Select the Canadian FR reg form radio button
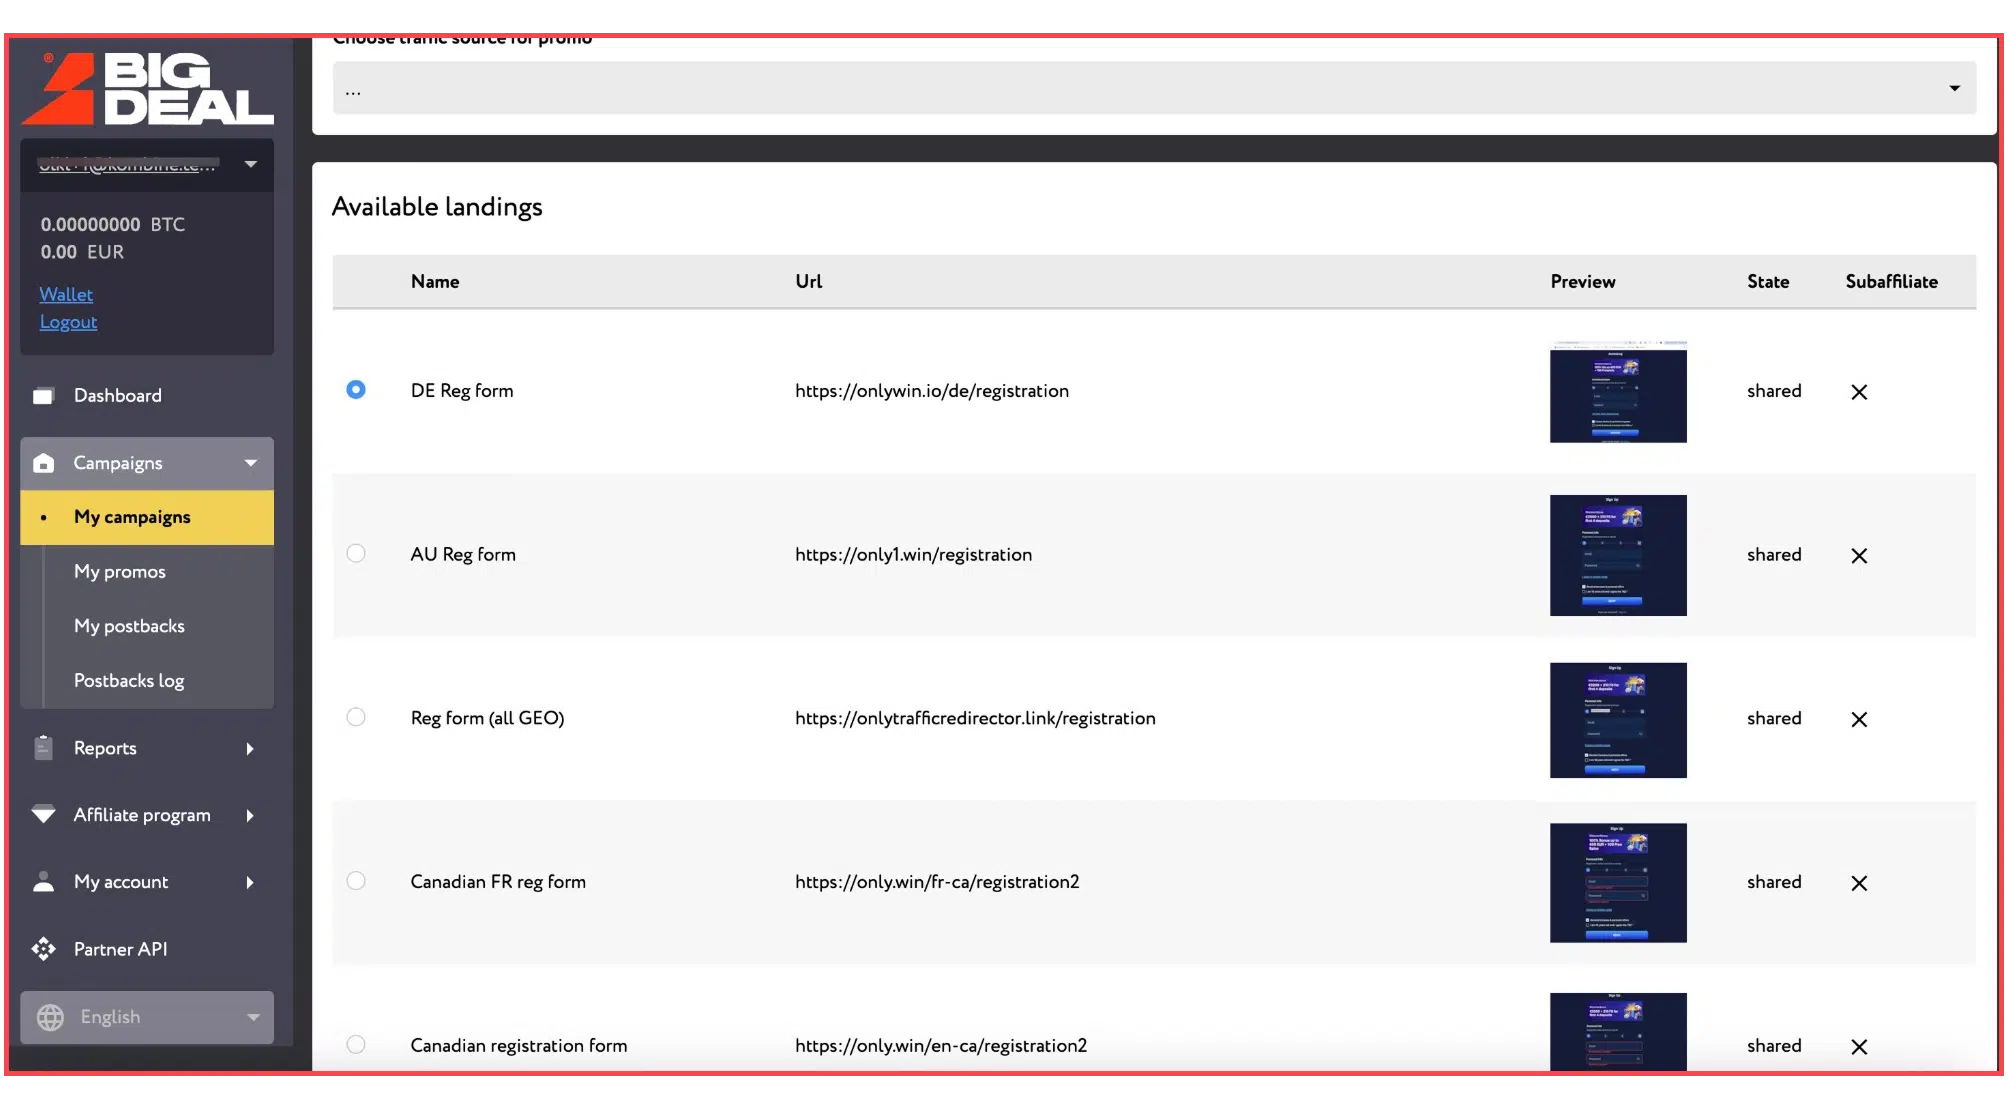This screenshot has height=1108, width=2008. pyautogui.click(x=356, y=881)
